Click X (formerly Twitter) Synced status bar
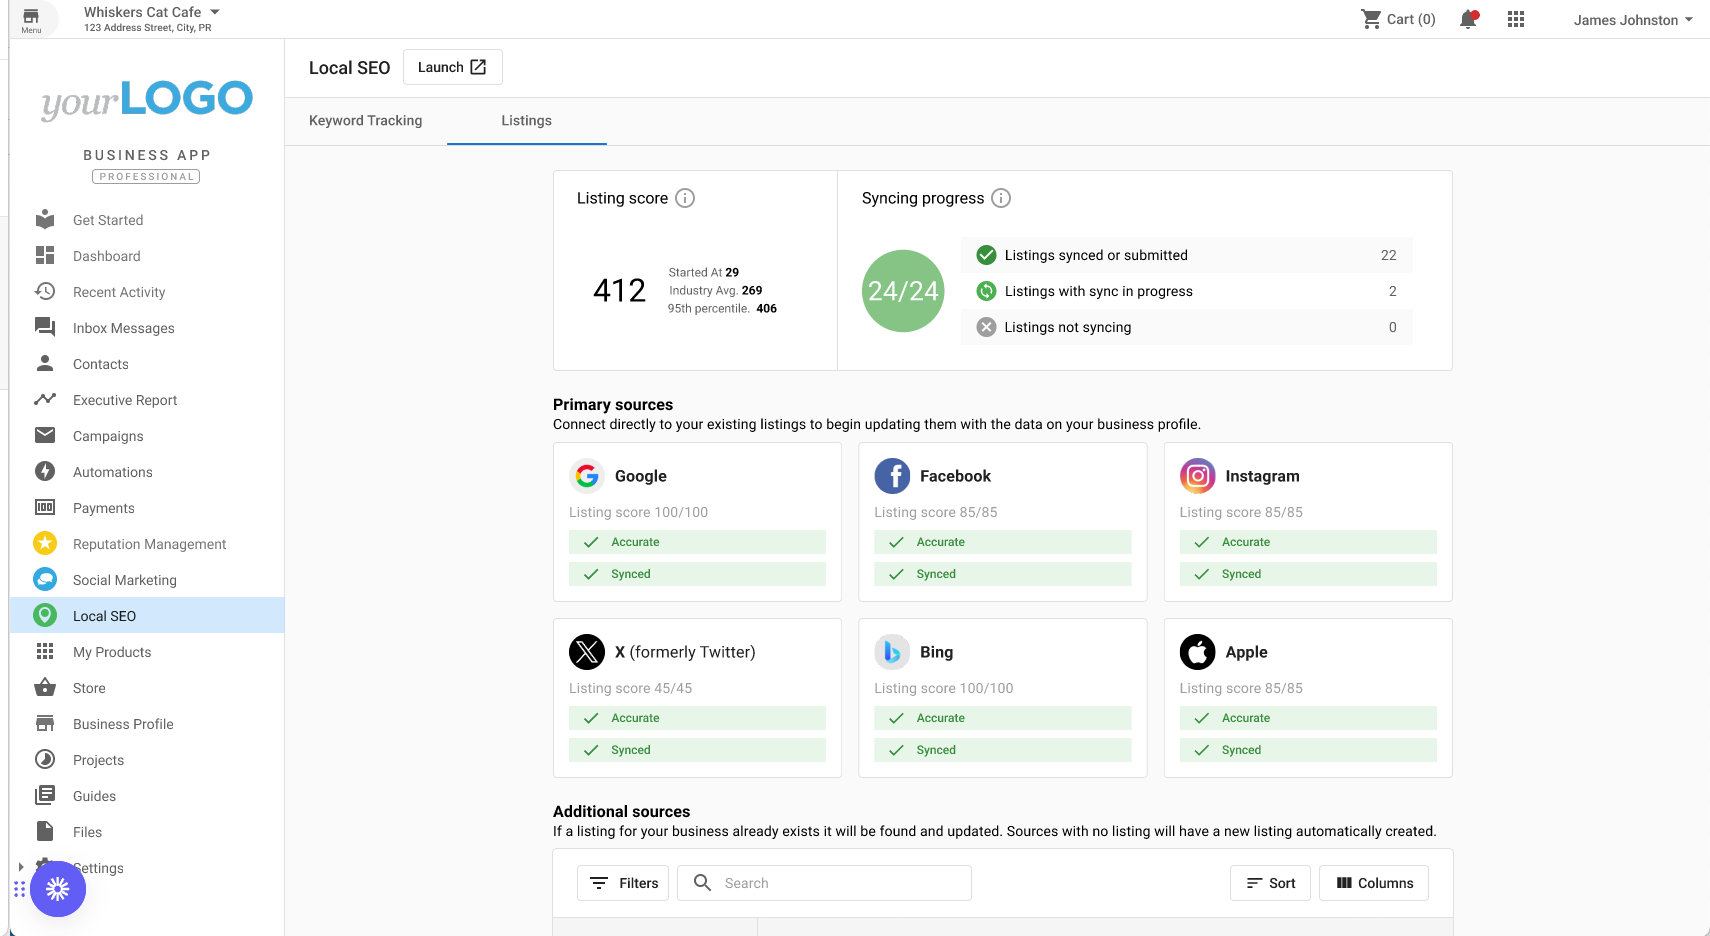 coord(697,750)
